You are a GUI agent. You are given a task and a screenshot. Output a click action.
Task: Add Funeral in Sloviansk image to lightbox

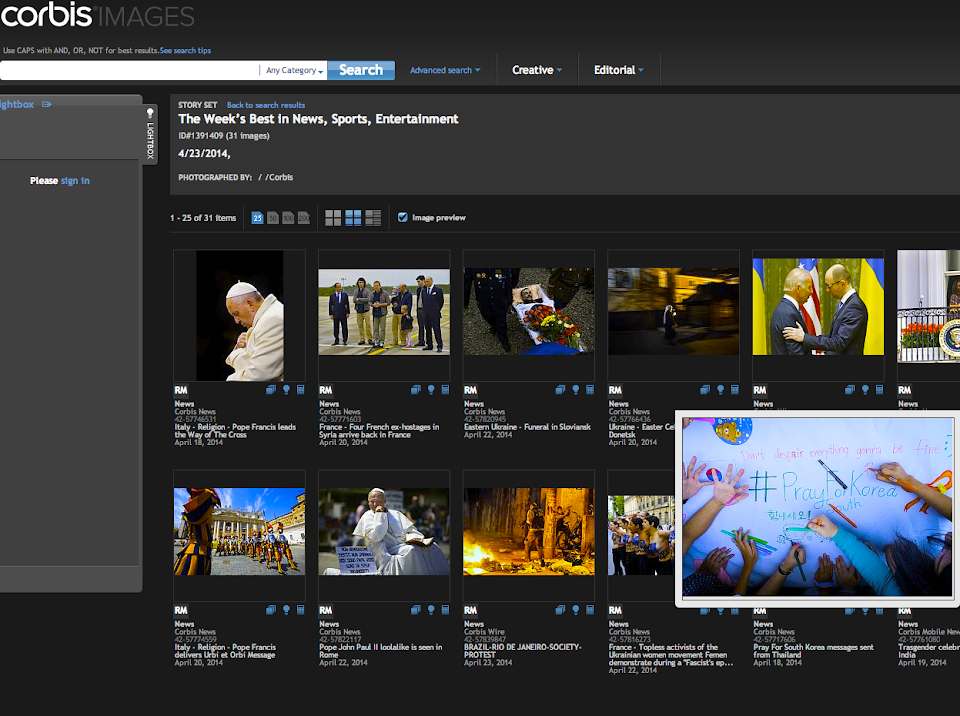click(576, 390)
